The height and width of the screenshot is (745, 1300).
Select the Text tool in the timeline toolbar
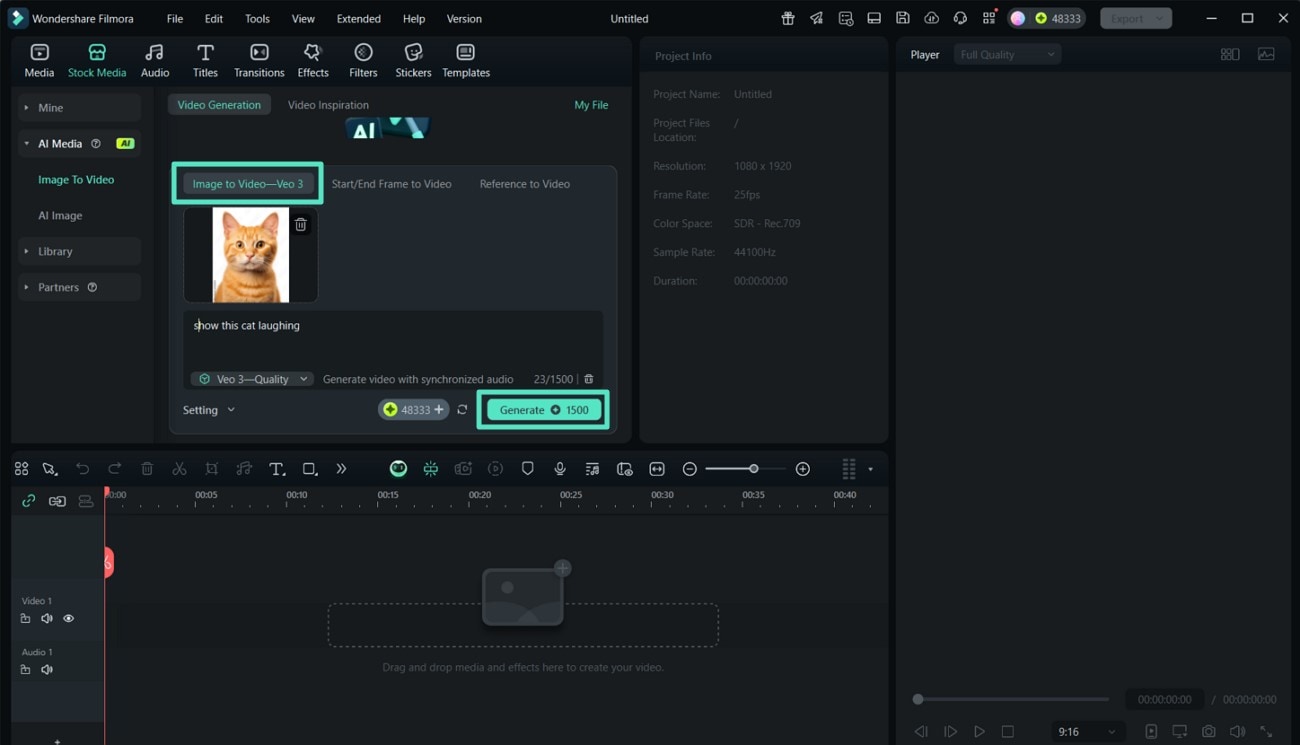pos(277,469)
